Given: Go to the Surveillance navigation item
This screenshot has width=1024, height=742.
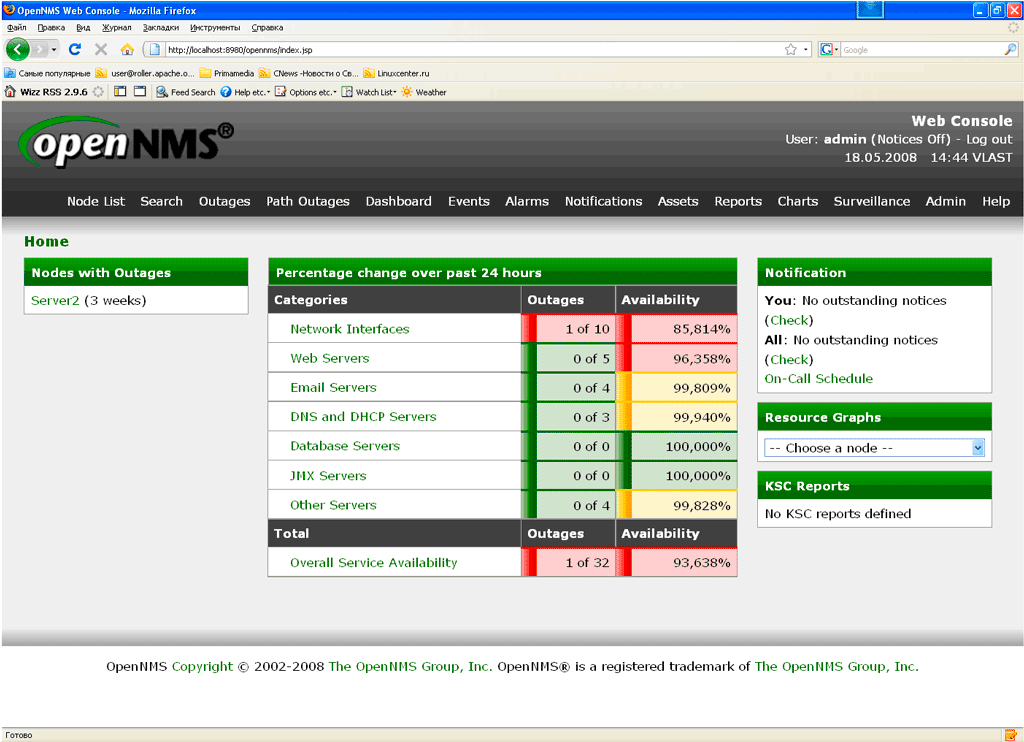Looking at the screenshot, I should point(871,201).
